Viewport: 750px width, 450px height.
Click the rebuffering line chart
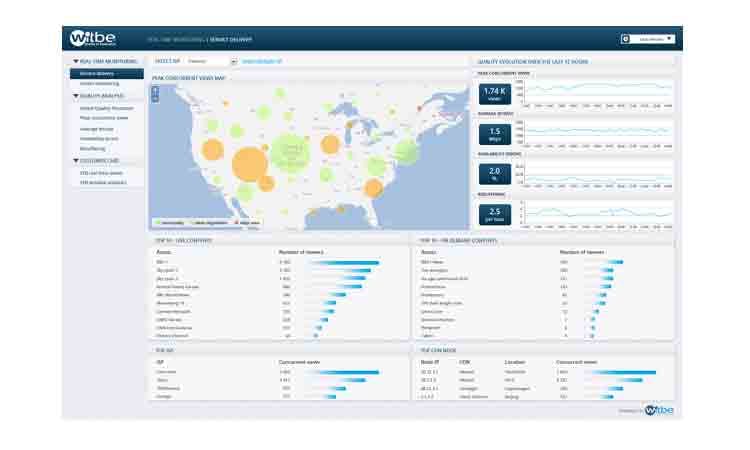[x=598, y=213]
